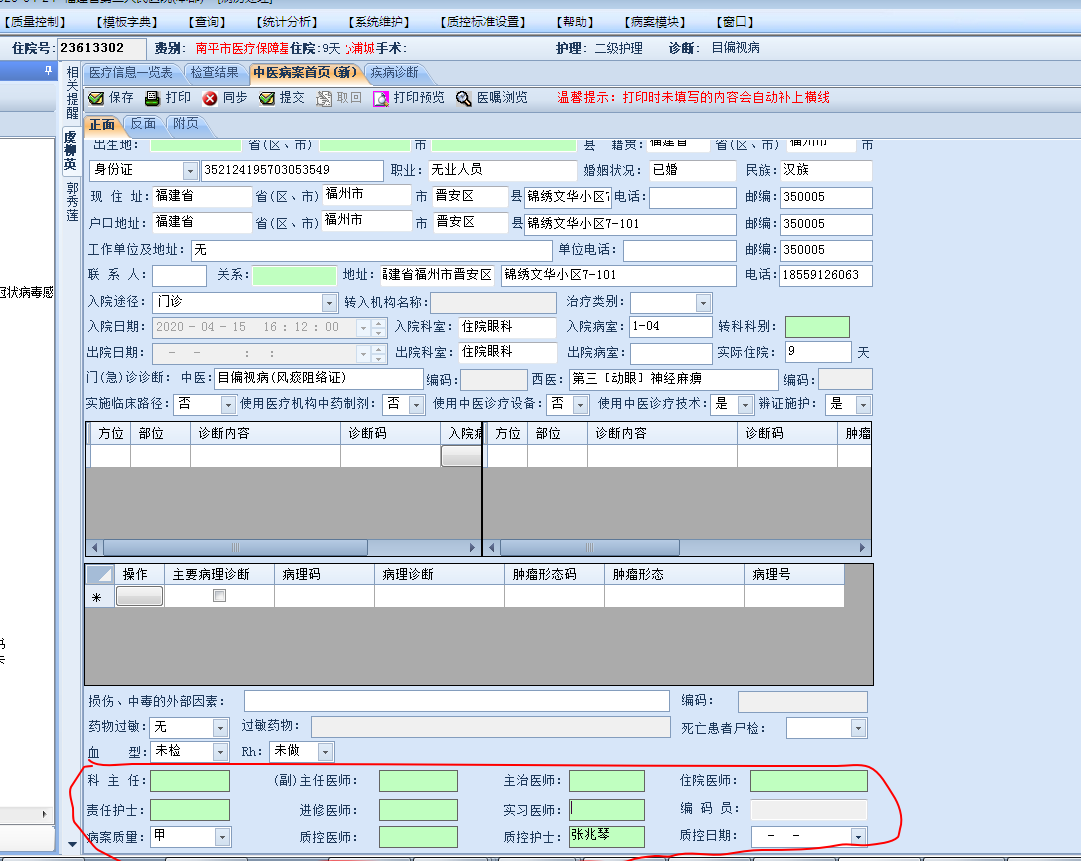Expand 使用中医诊疗技术 dropdown
1081x861 pixels.
point(745,405)
